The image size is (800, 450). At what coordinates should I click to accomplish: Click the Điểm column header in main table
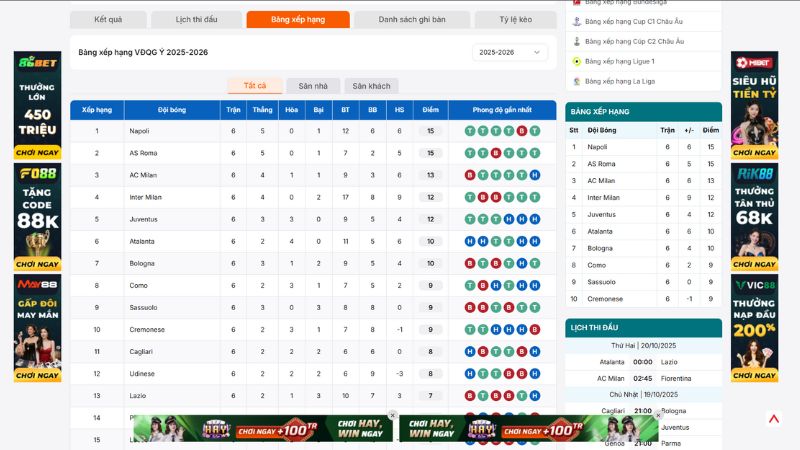point(430,109)
